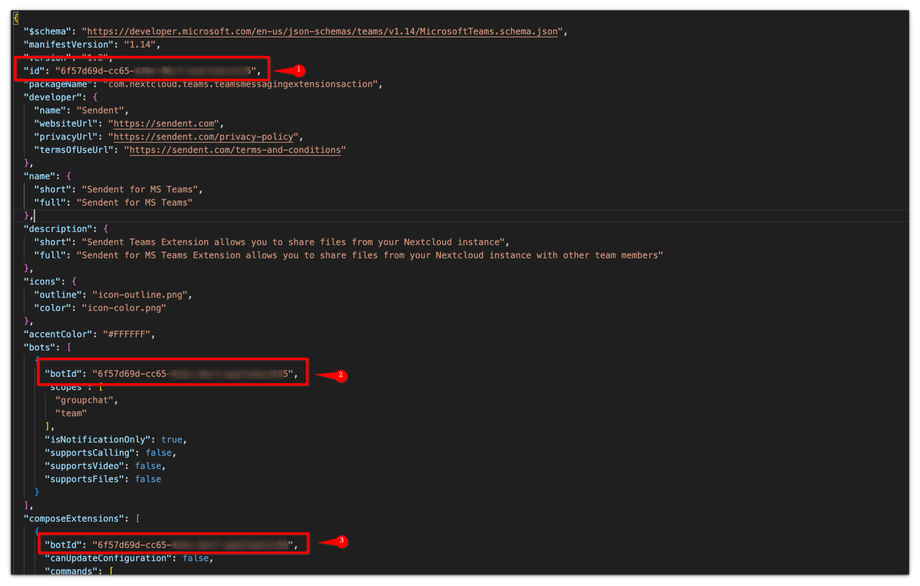Click the highlighted "id" line value
This screenshot has width=920, height=586.
(x=156, y=70)
